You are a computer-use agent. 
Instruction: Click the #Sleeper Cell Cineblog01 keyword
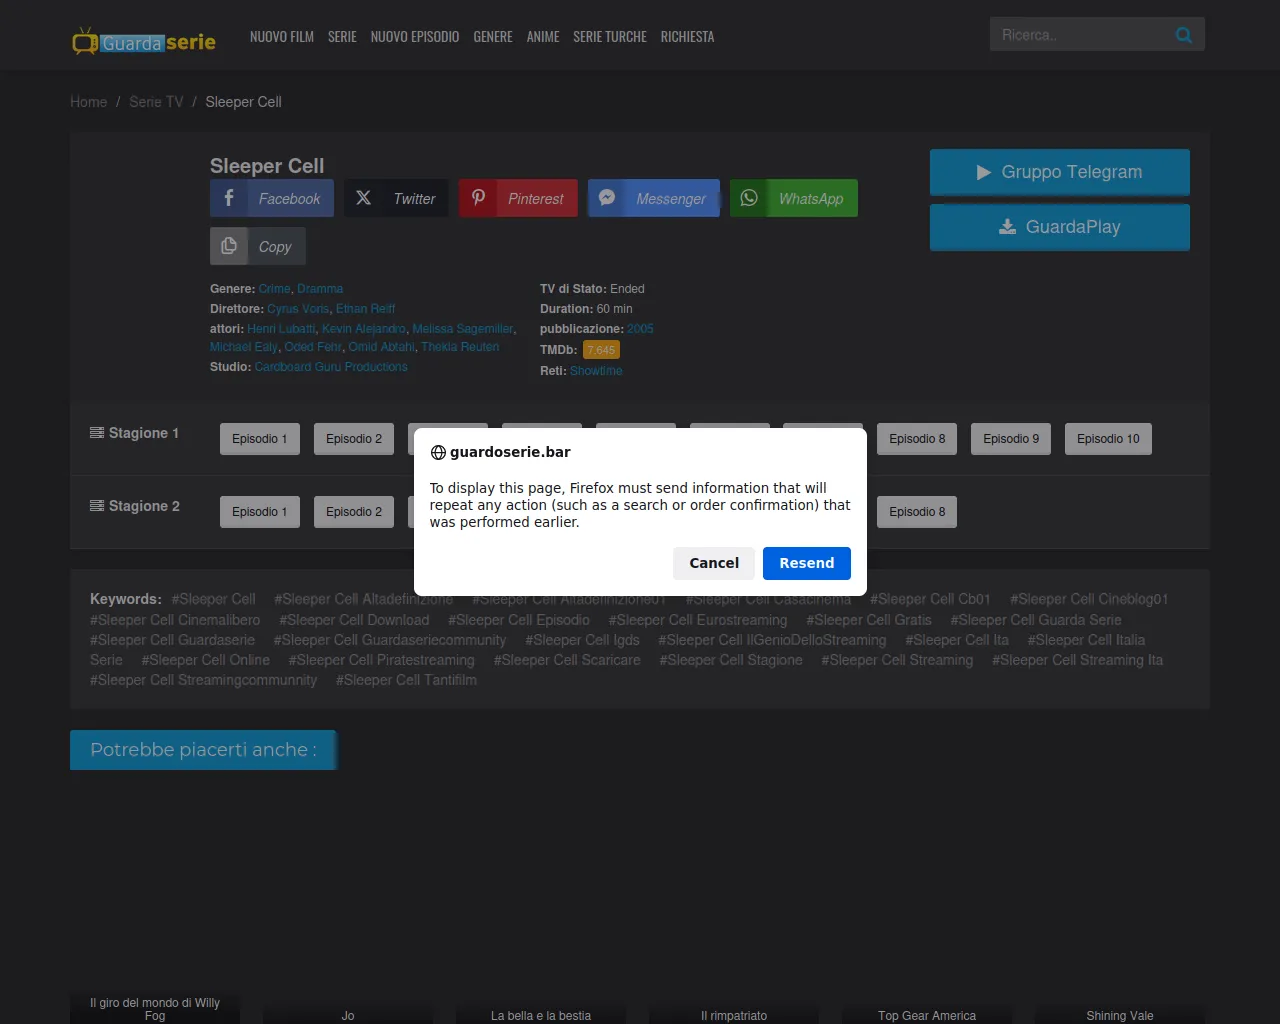[x=1089, y=599]
